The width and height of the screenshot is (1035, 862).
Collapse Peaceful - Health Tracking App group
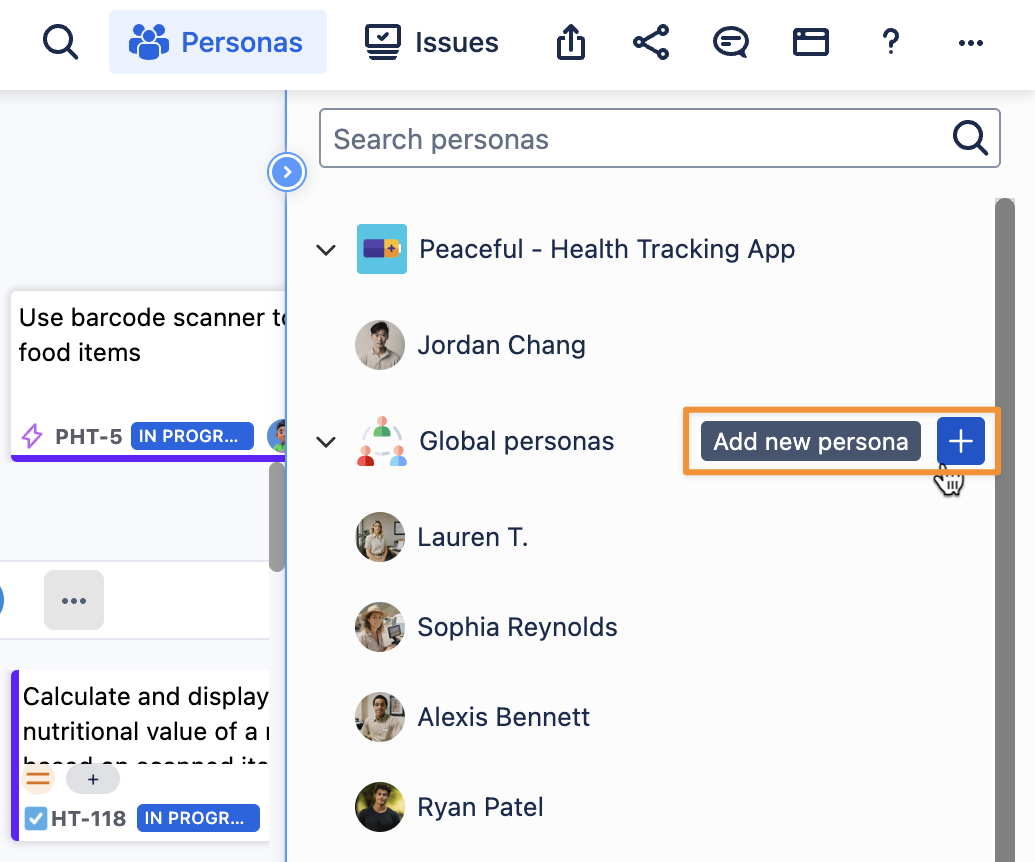pos(326,250)
